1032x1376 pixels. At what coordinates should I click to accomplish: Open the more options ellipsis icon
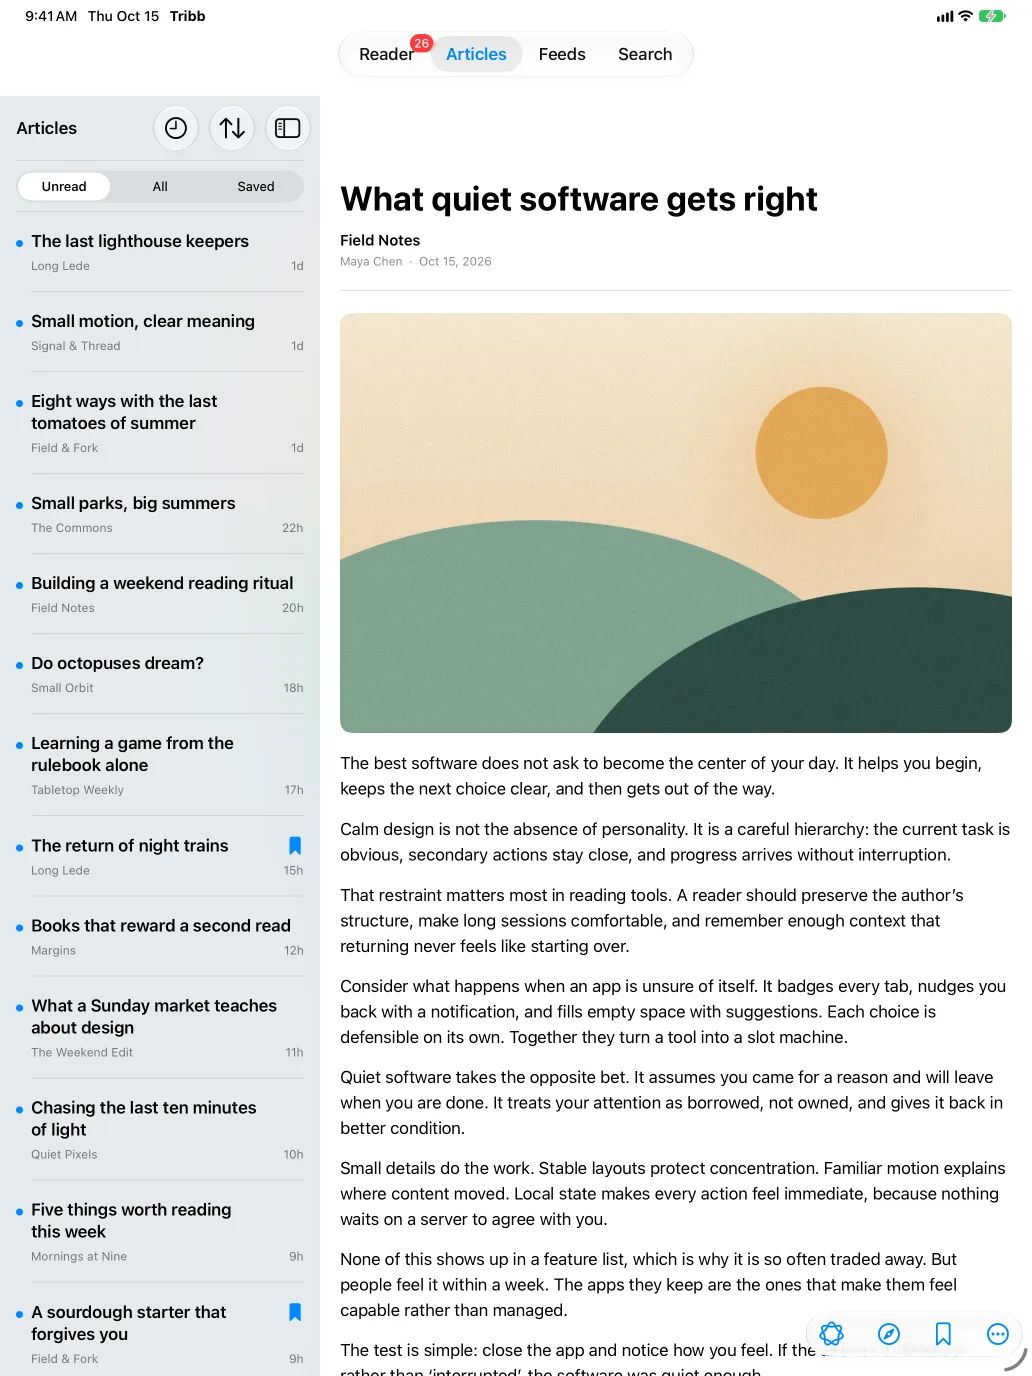click(998, 1334)
